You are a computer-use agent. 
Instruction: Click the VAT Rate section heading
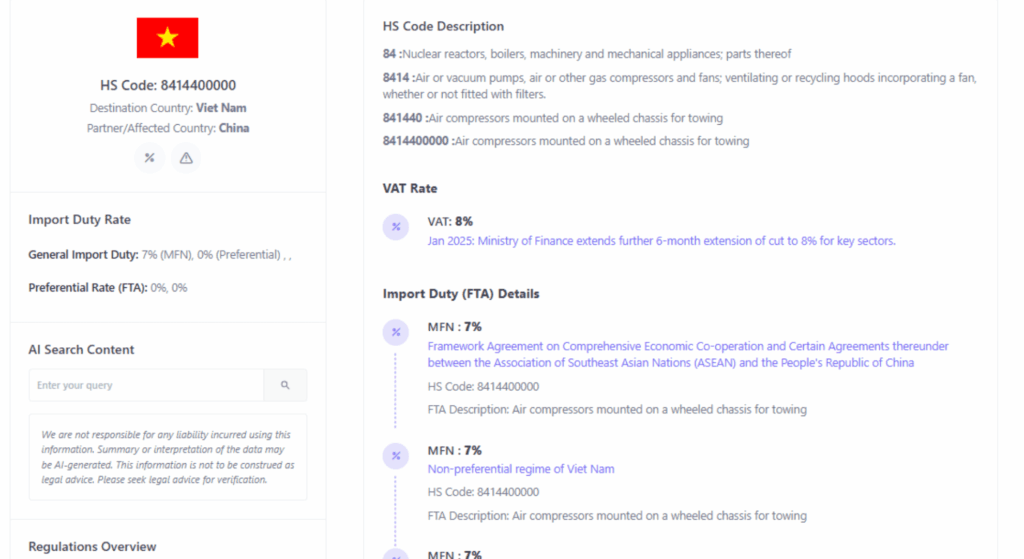[410, 188]
